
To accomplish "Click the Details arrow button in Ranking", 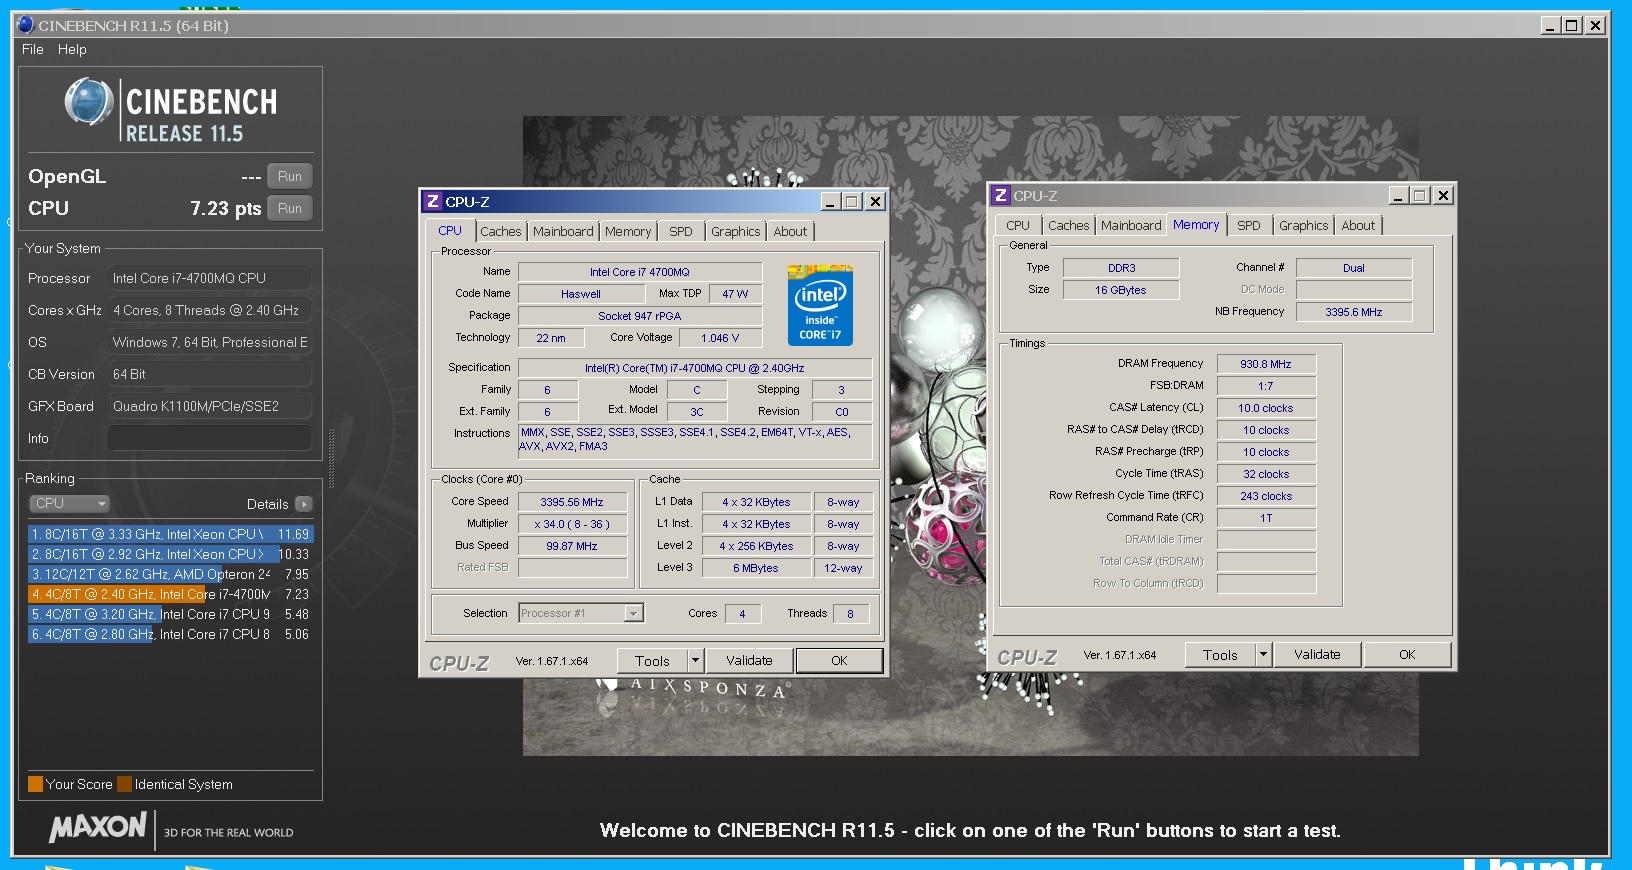I will pyautogui.click(x=304, y=504).
